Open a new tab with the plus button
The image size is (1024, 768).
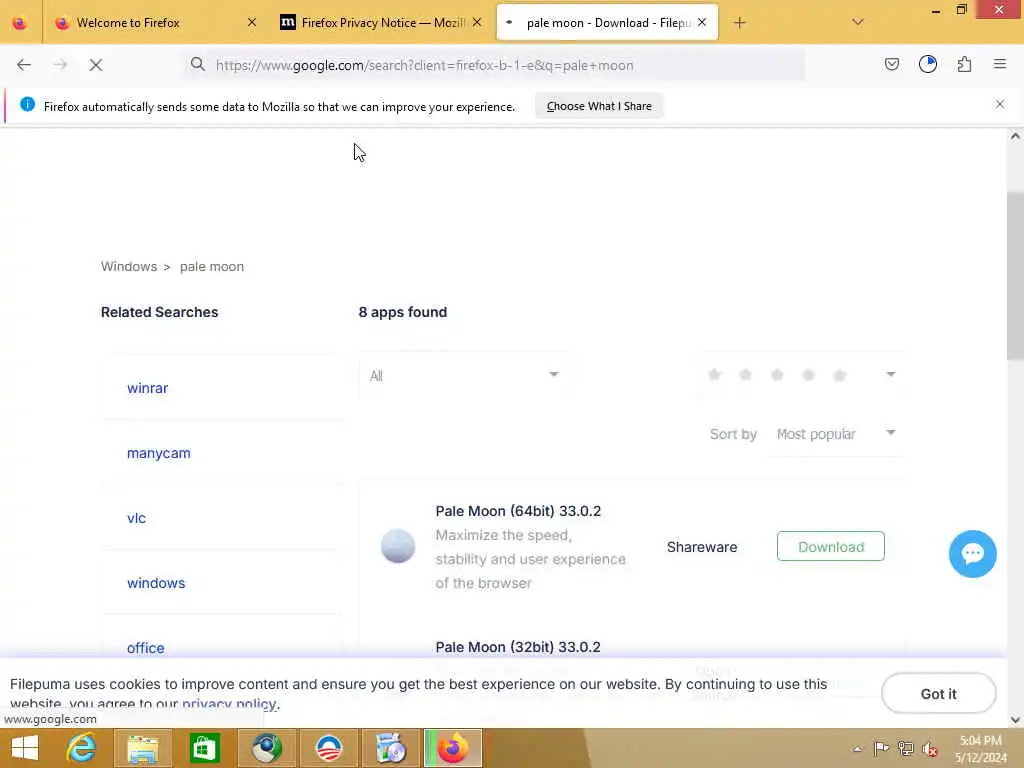pos(739,23)
